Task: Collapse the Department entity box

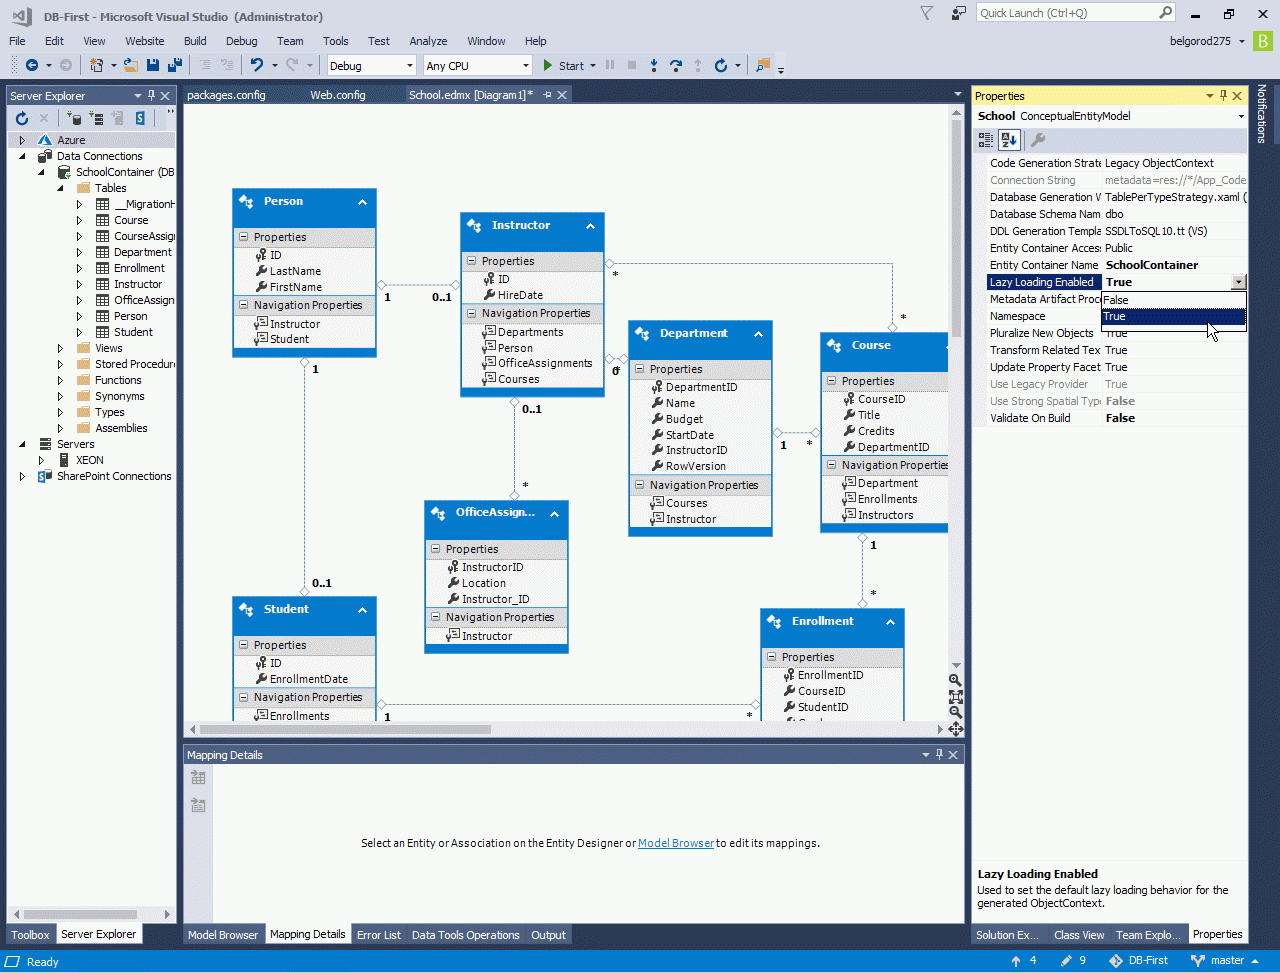Action: point(758,334)
